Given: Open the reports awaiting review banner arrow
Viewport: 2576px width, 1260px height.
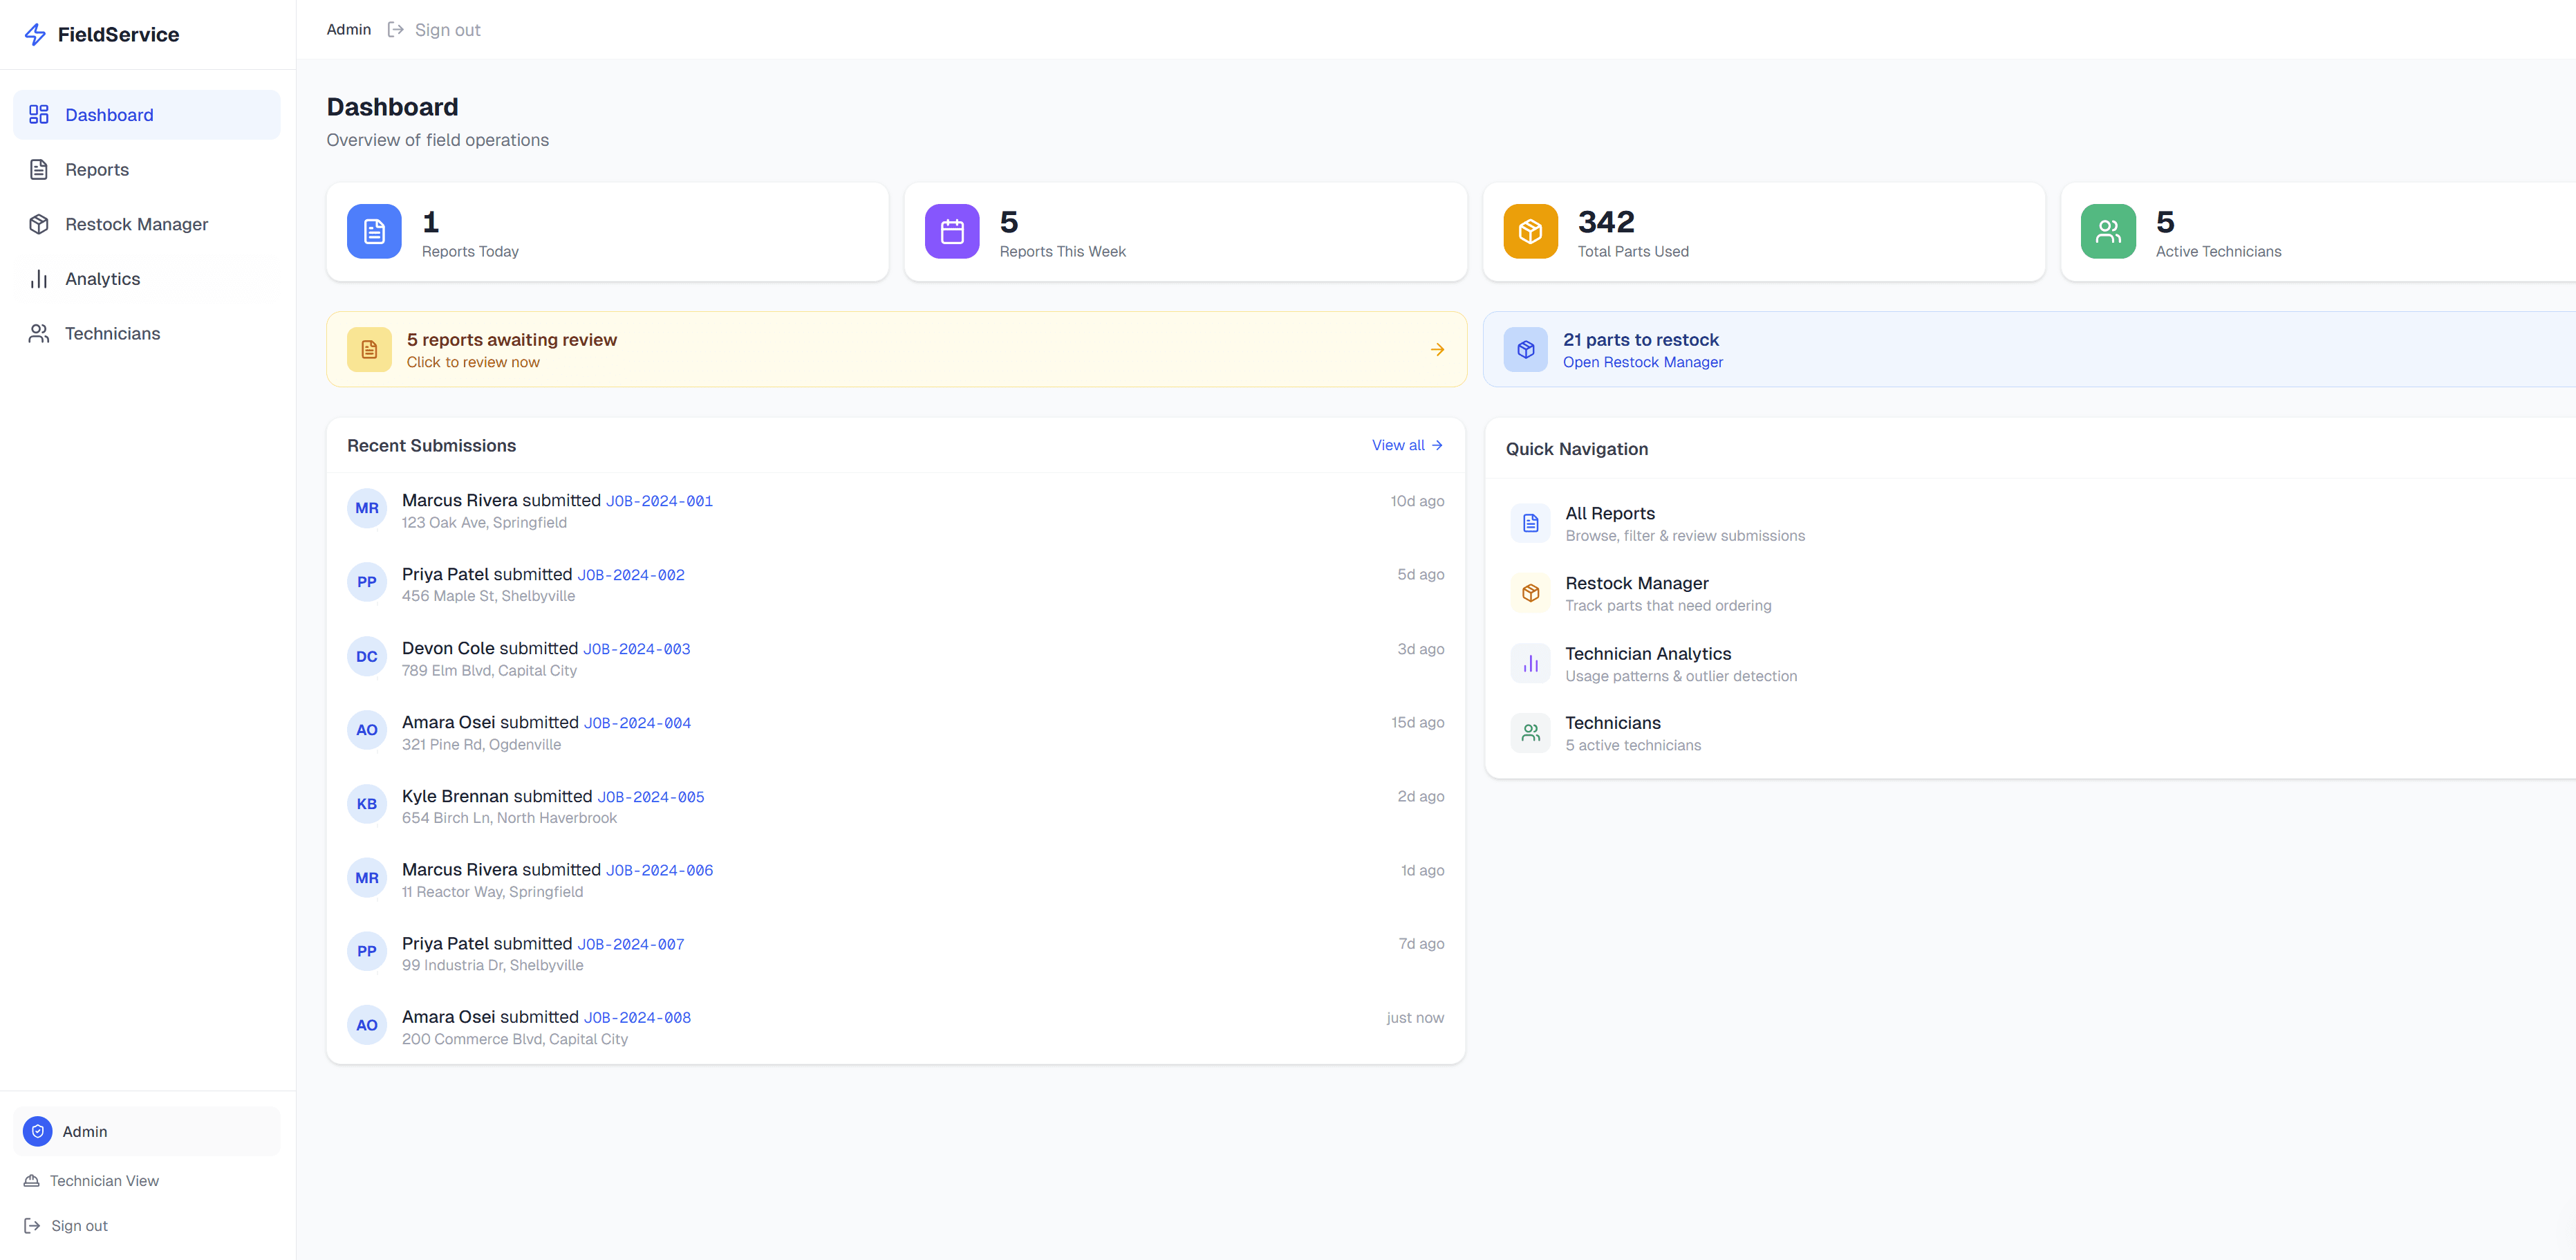Looking at the screenshot, I should pos(1437,349).
